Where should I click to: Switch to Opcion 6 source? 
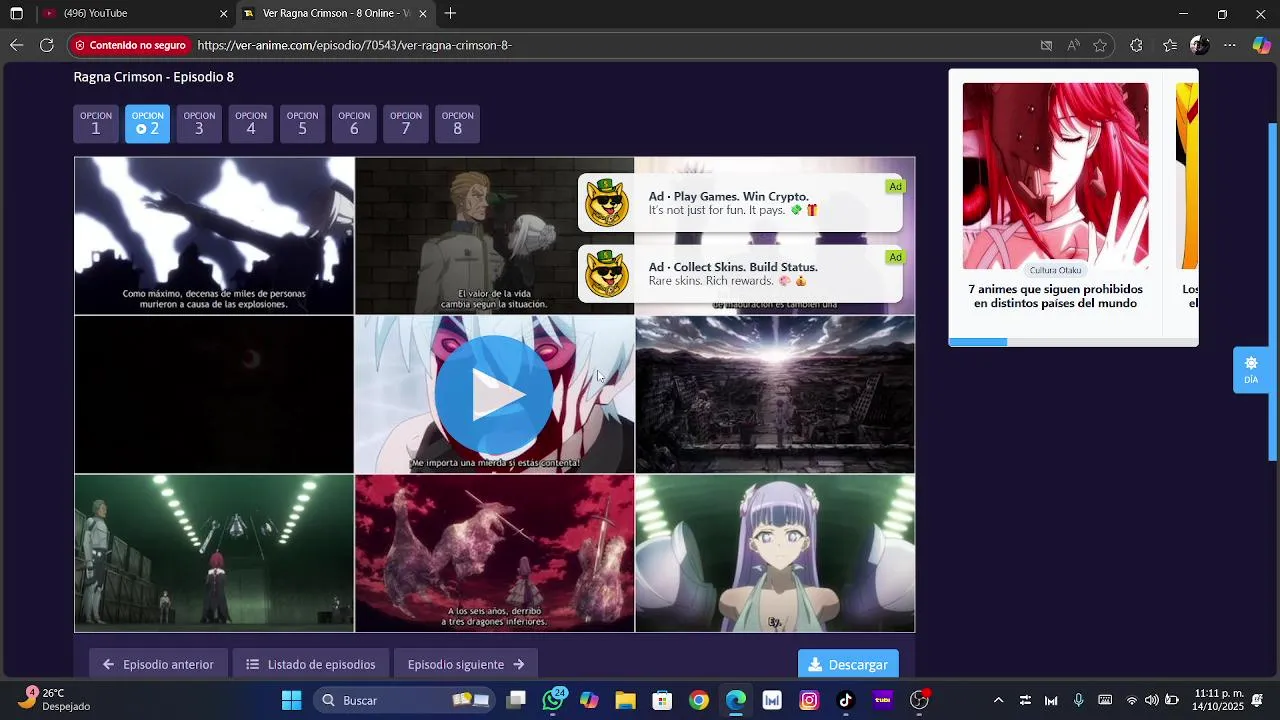354,124
